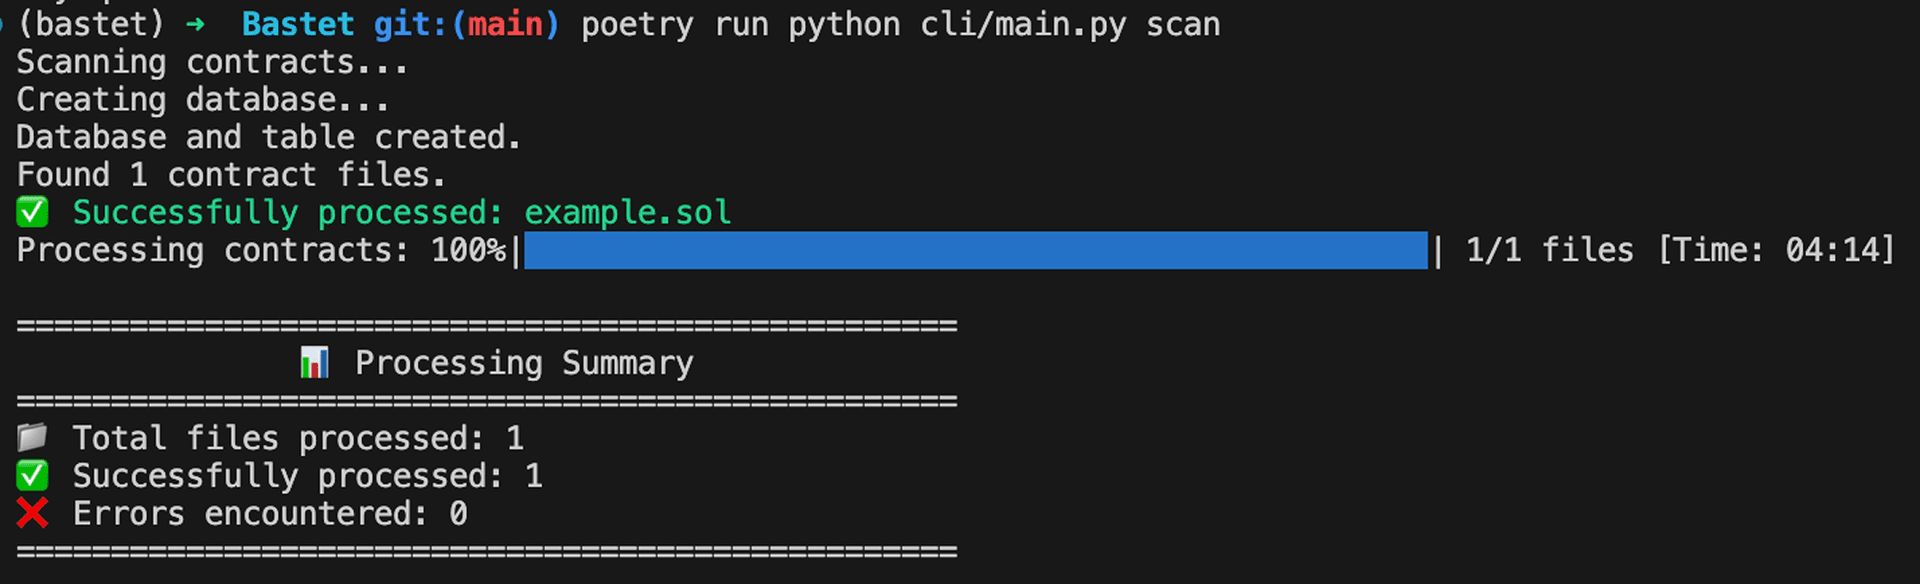Click the 1/1 files counter
Image resolution: width=1920 pixels, height=584 pixels.
(1549, 250)
